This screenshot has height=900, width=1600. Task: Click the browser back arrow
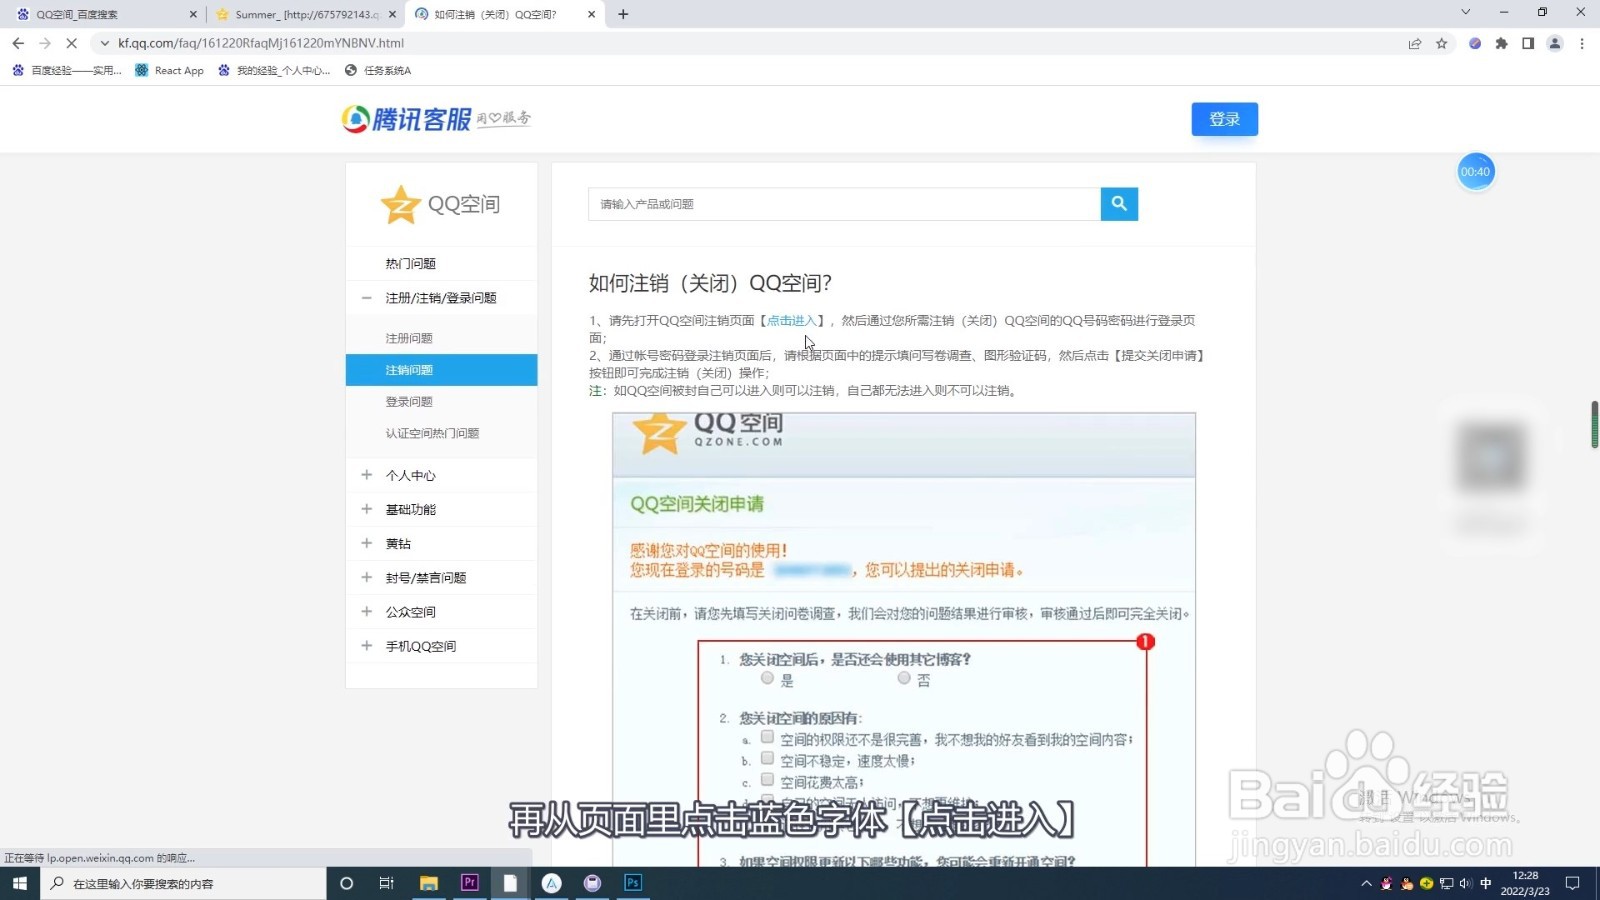pyautogui.click(x=18, y=43)
